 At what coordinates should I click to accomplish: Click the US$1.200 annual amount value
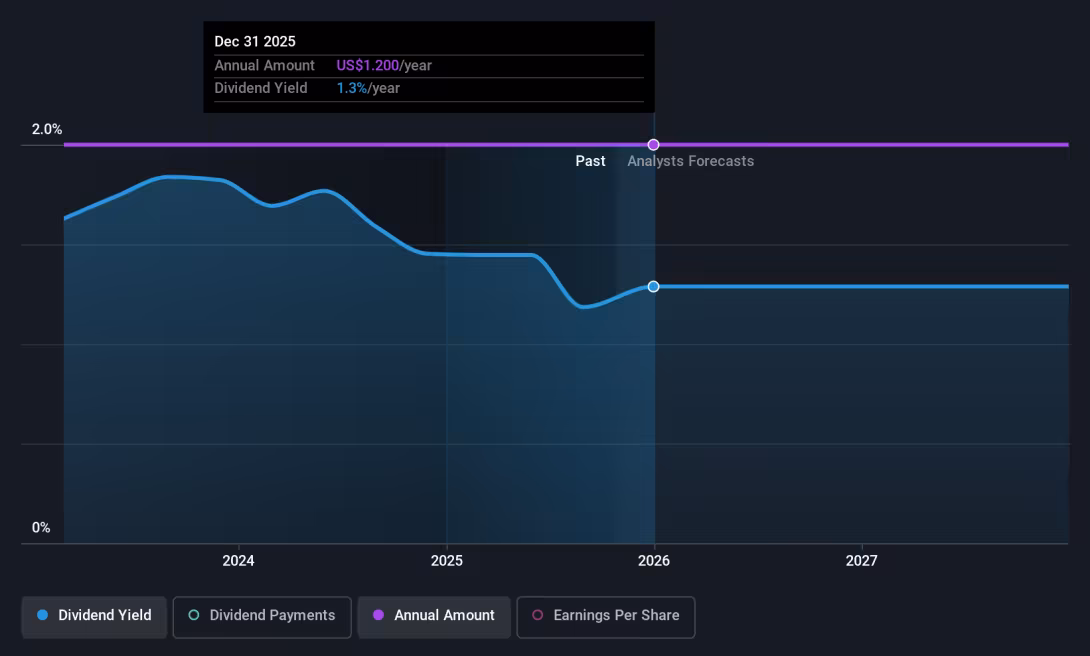pyautogui.click(x=368, y=65)
